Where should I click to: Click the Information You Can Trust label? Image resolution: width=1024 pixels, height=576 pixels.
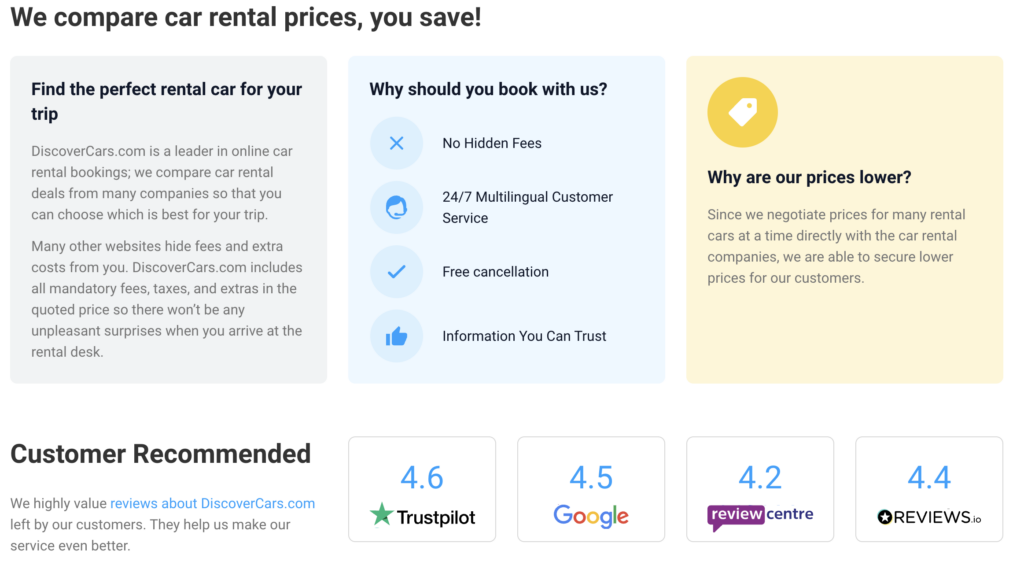(524, 336)
